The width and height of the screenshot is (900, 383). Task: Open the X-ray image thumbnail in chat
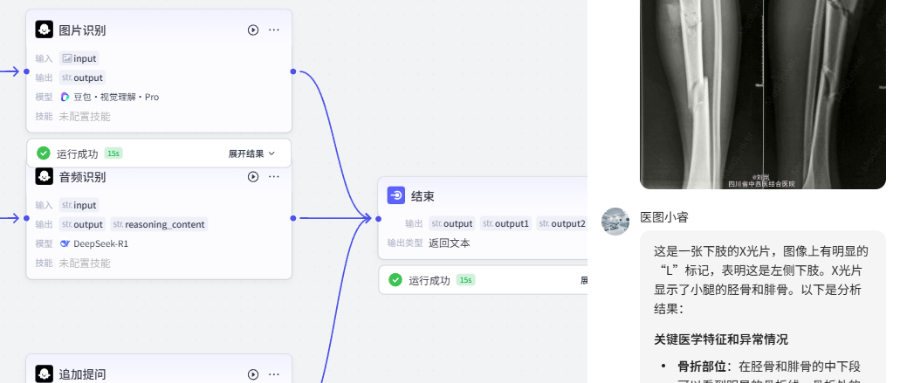pos(763,94)
